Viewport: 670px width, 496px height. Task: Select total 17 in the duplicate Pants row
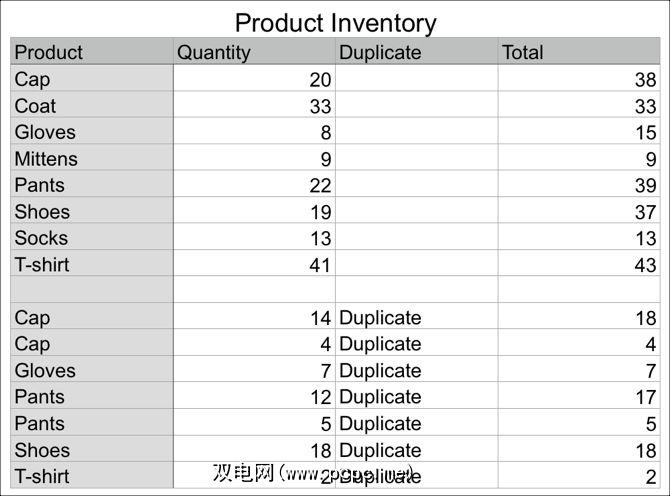click(579, 397)
